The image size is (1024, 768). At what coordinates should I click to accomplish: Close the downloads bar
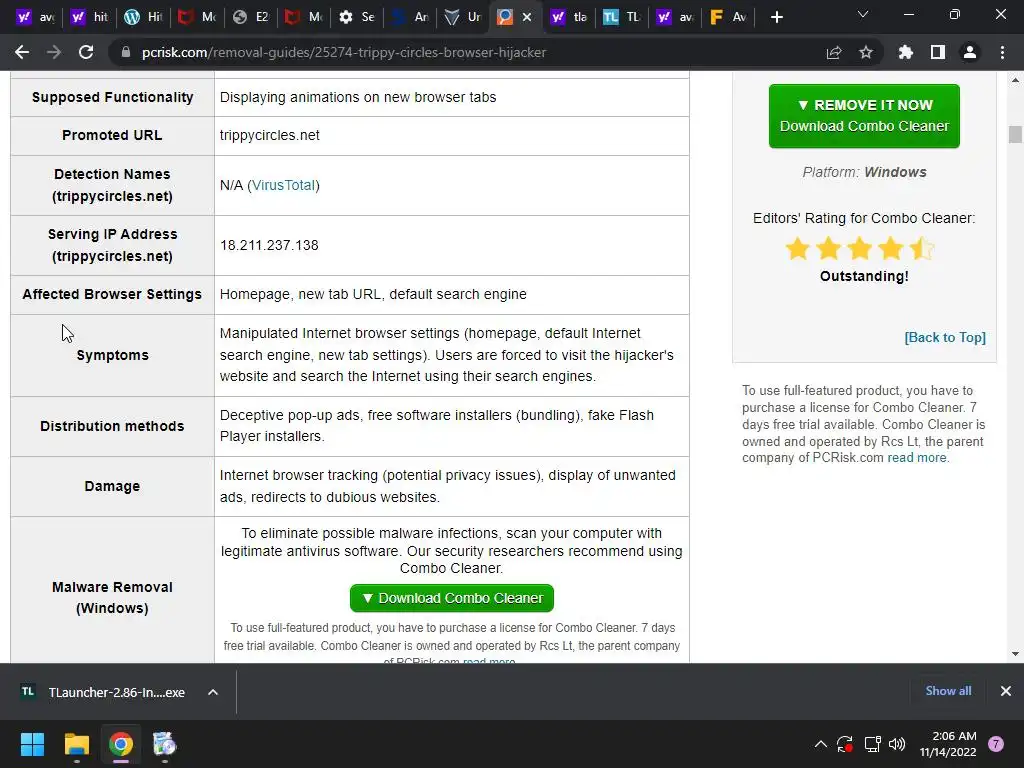point(1006,691)
